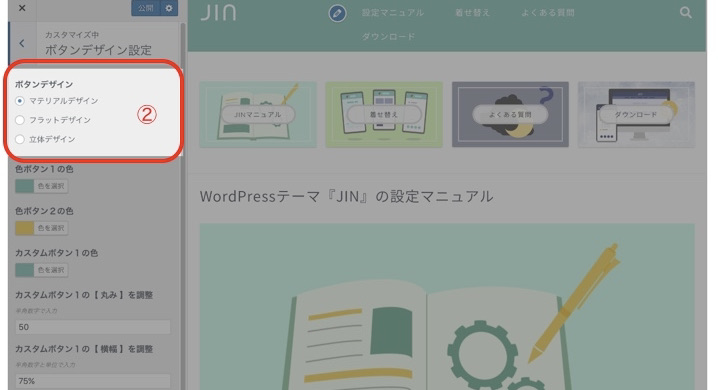The width and height of the screenshot is (718, 390).
Task: Click the pencil edit shortcut icon
Action: (x=337, y=13)
